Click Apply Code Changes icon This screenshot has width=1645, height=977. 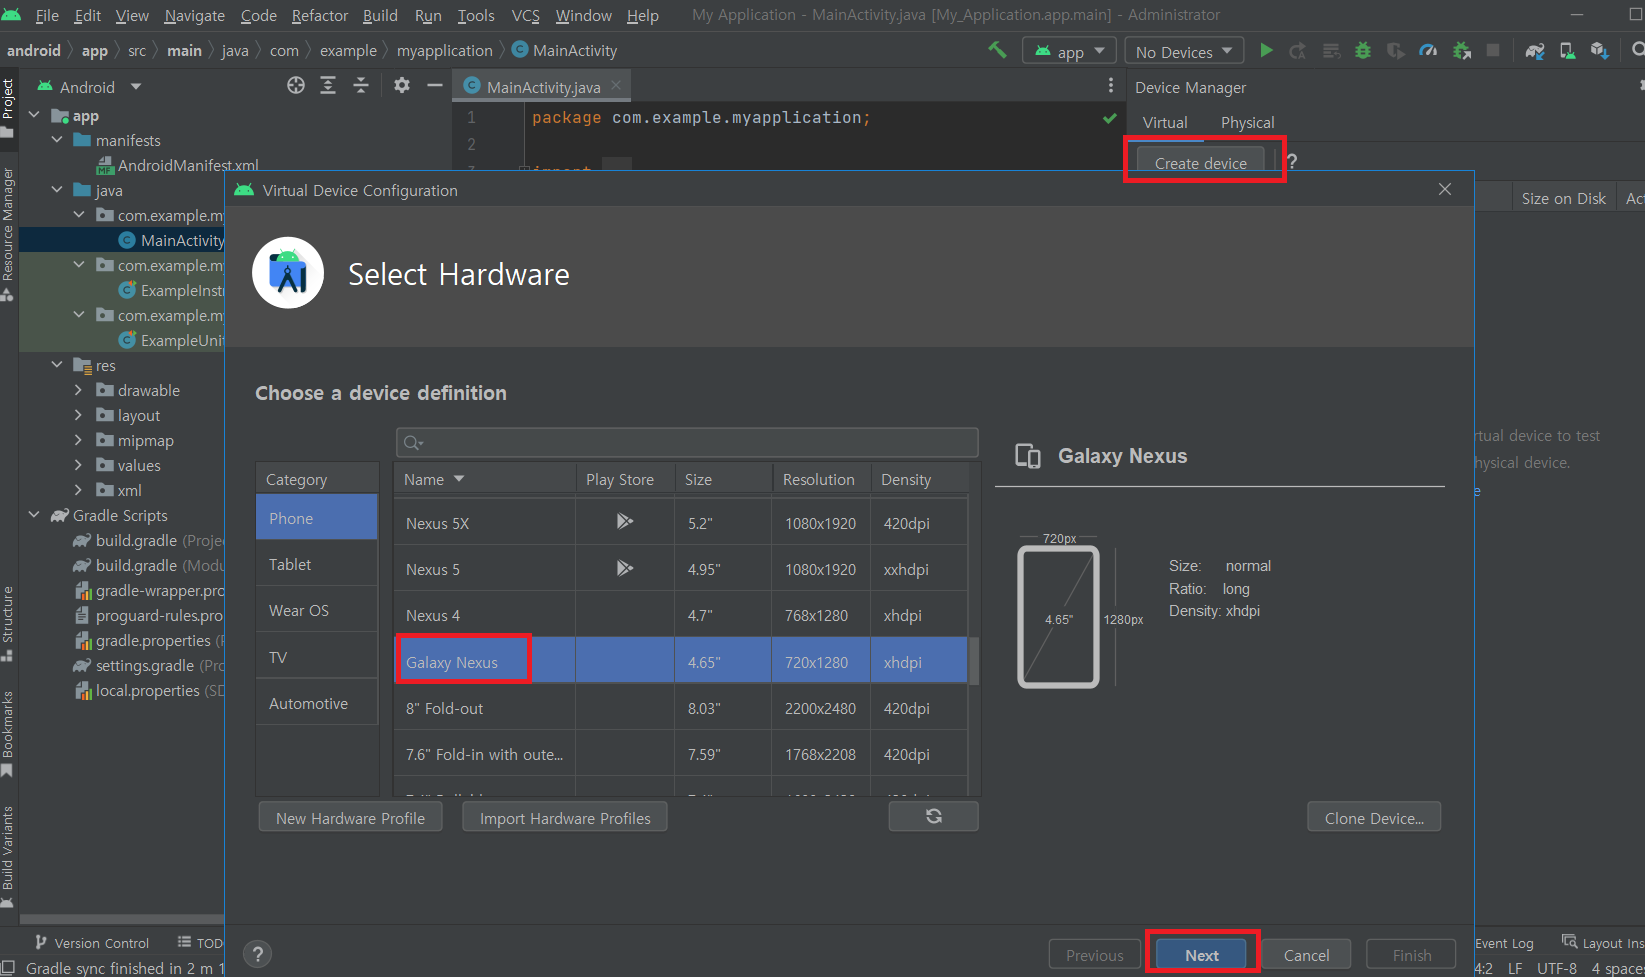pos(1331,50)
